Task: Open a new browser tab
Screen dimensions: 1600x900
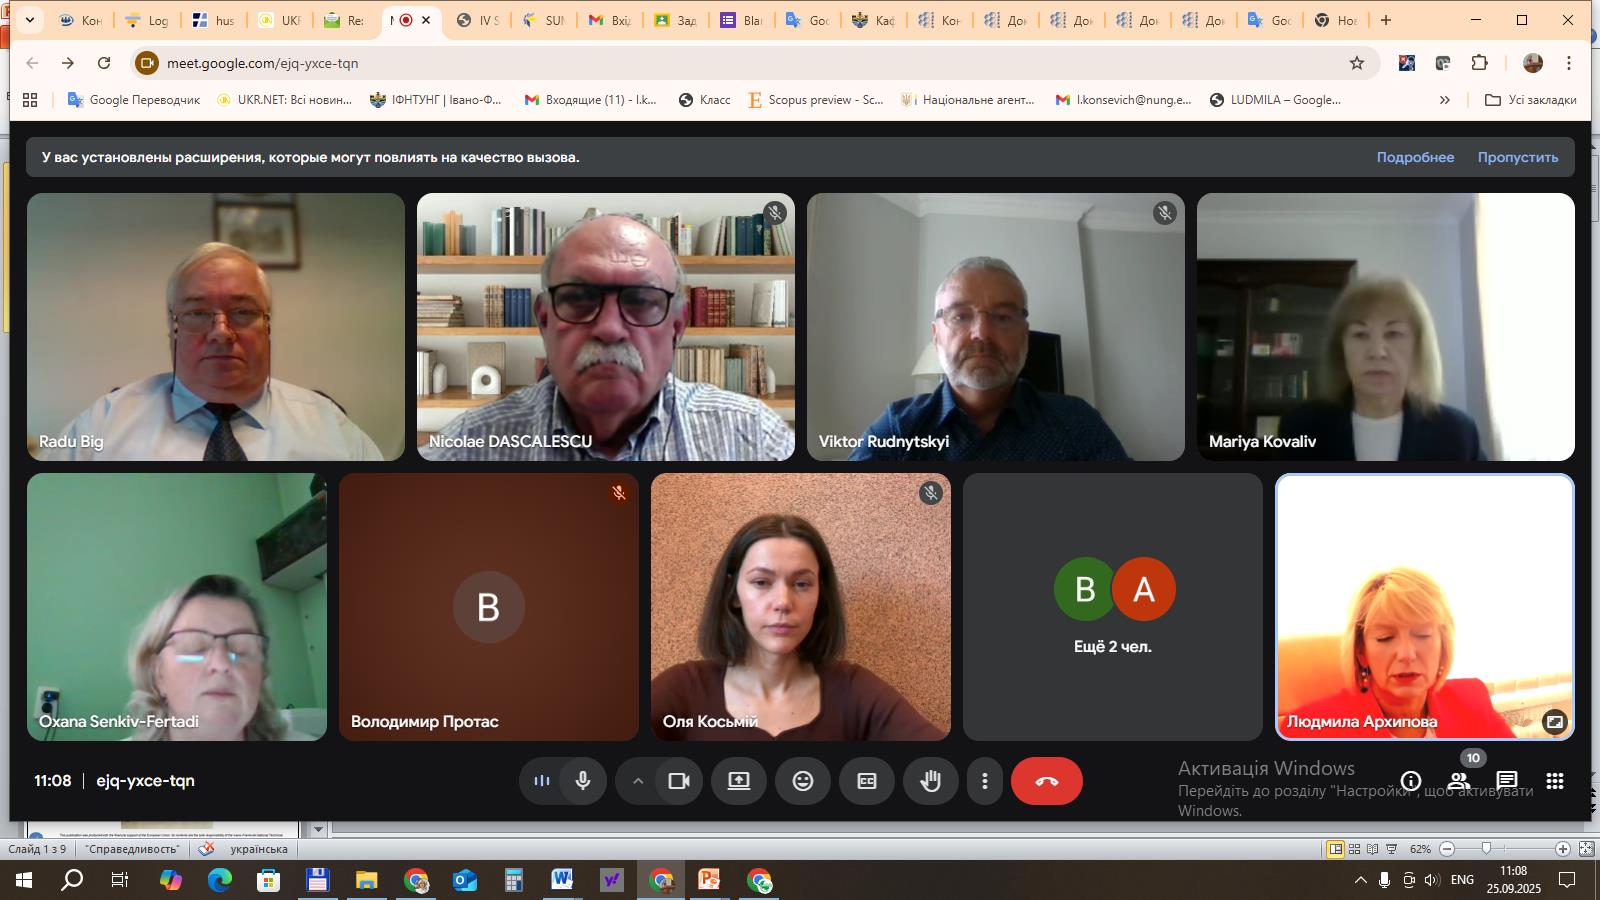Action: [x=1385, y=20]
